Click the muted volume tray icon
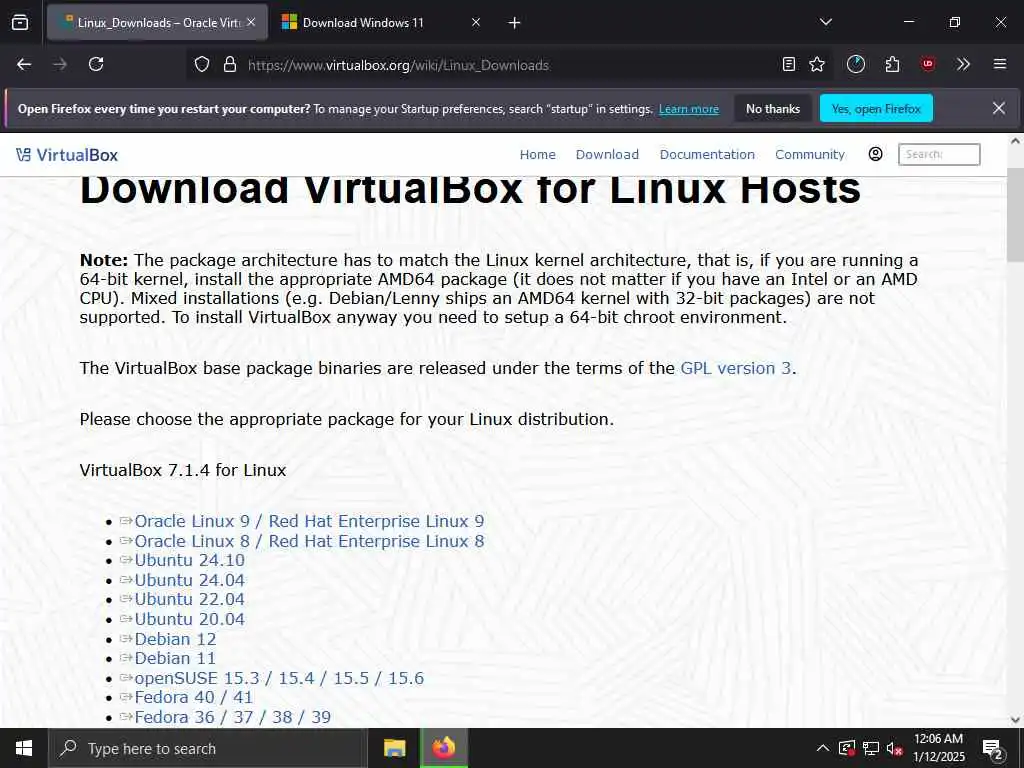The width and height of the screenshot is (1024, 768). point(894,748)
